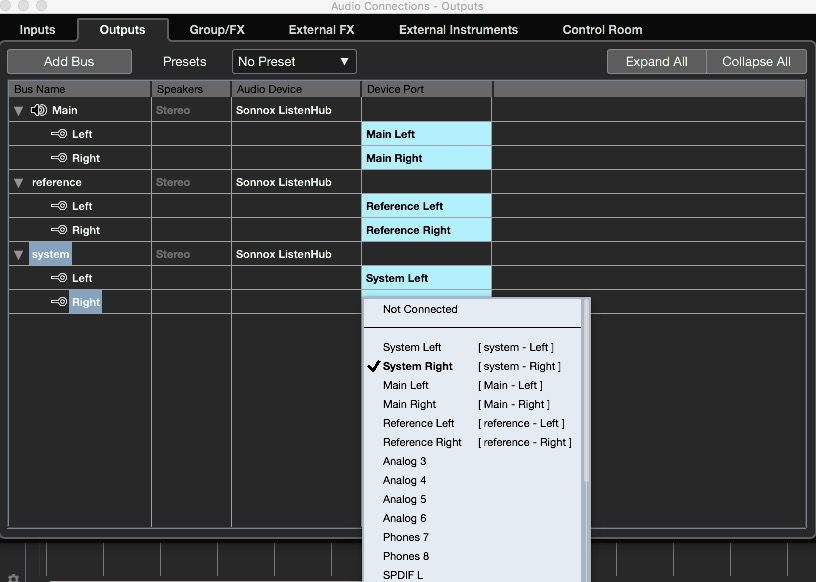
Task: Click connector icon of Main Left channel
Action: coord(59,134)
